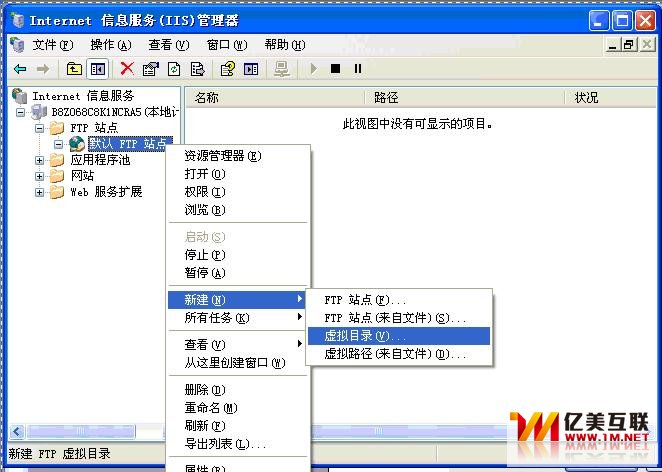
Task: Click the Up one level folder icon
Action: pyautogui.click(x=74, y=69)
